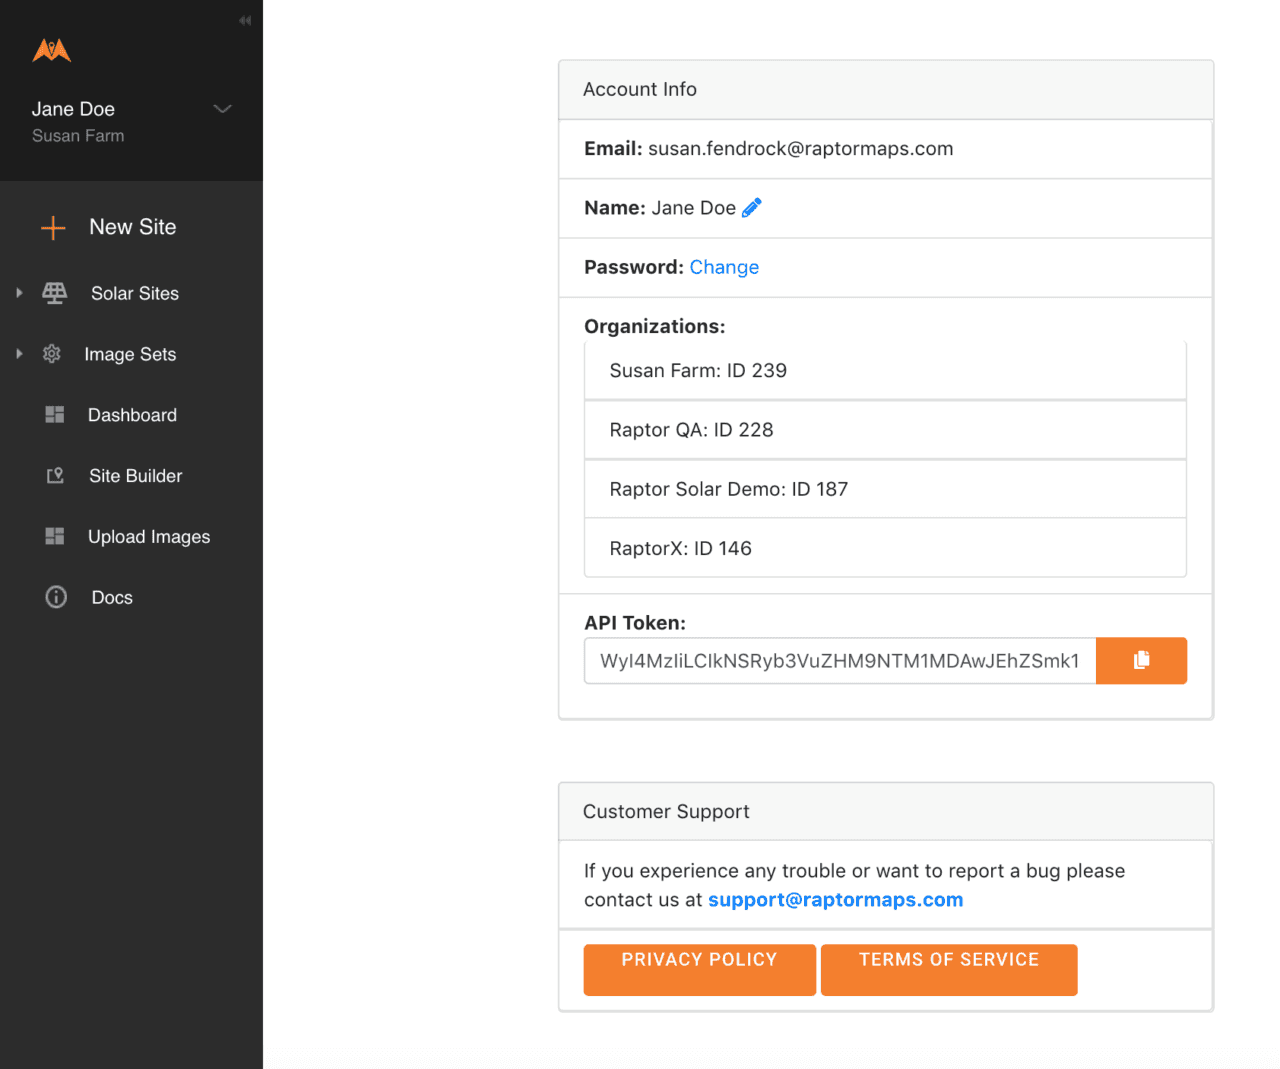1280x1069 pixels.
Task: Open the Jane Doe account dropdown chevron
Action: coord(223,109)
